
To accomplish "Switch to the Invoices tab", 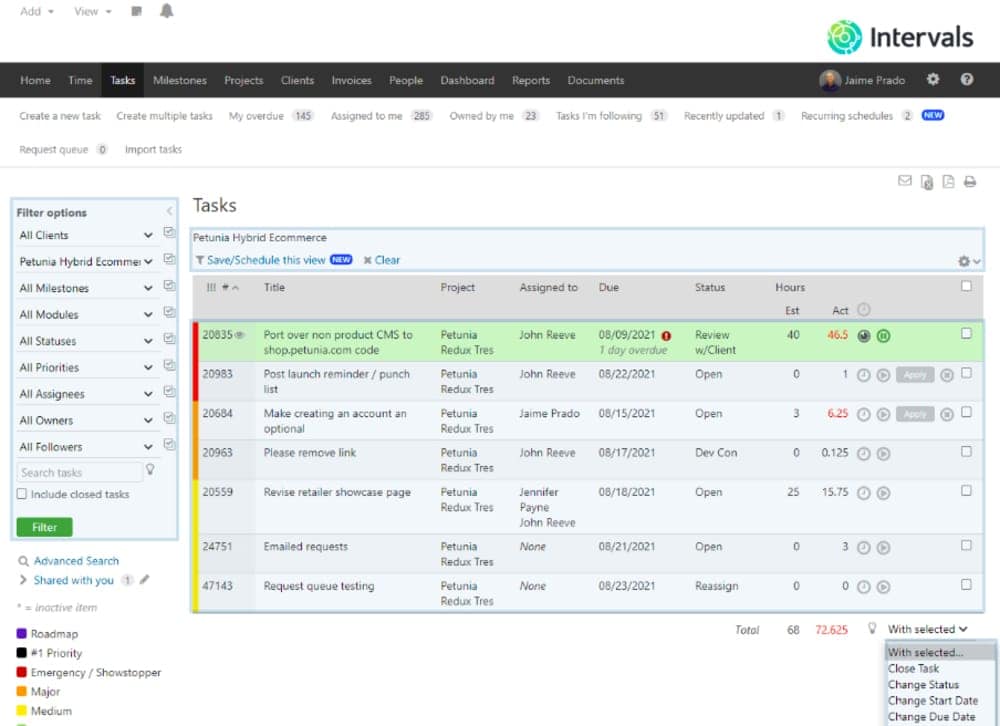I will pos(351,80).
